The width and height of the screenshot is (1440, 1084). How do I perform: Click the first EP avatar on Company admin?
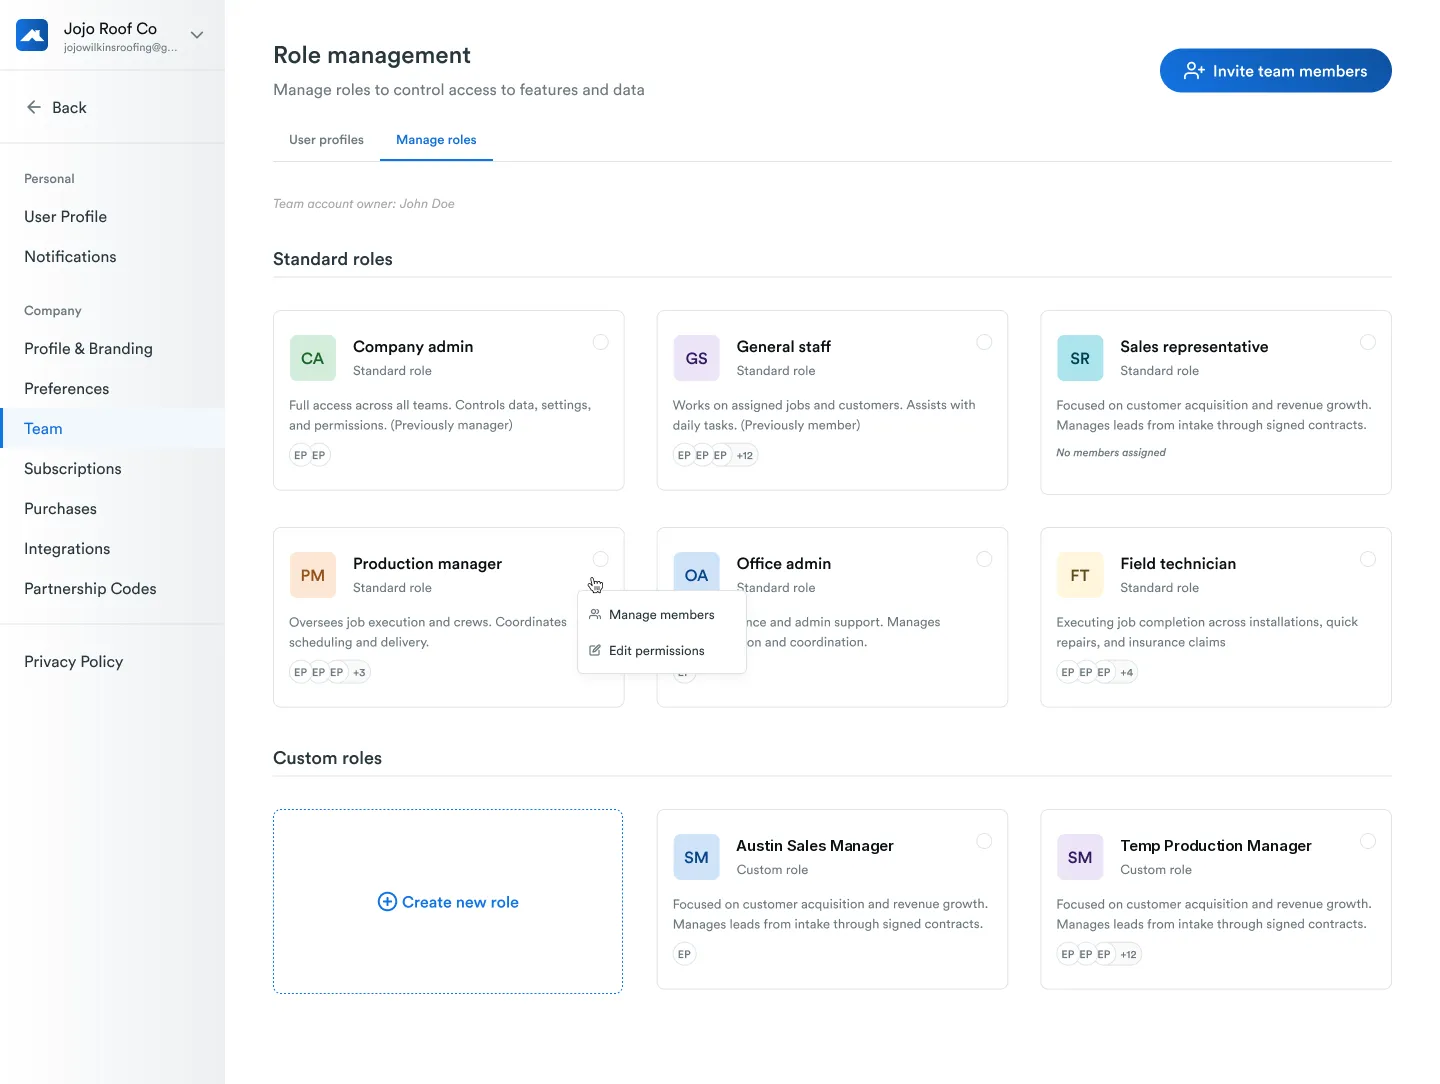(x=300, y=455)
